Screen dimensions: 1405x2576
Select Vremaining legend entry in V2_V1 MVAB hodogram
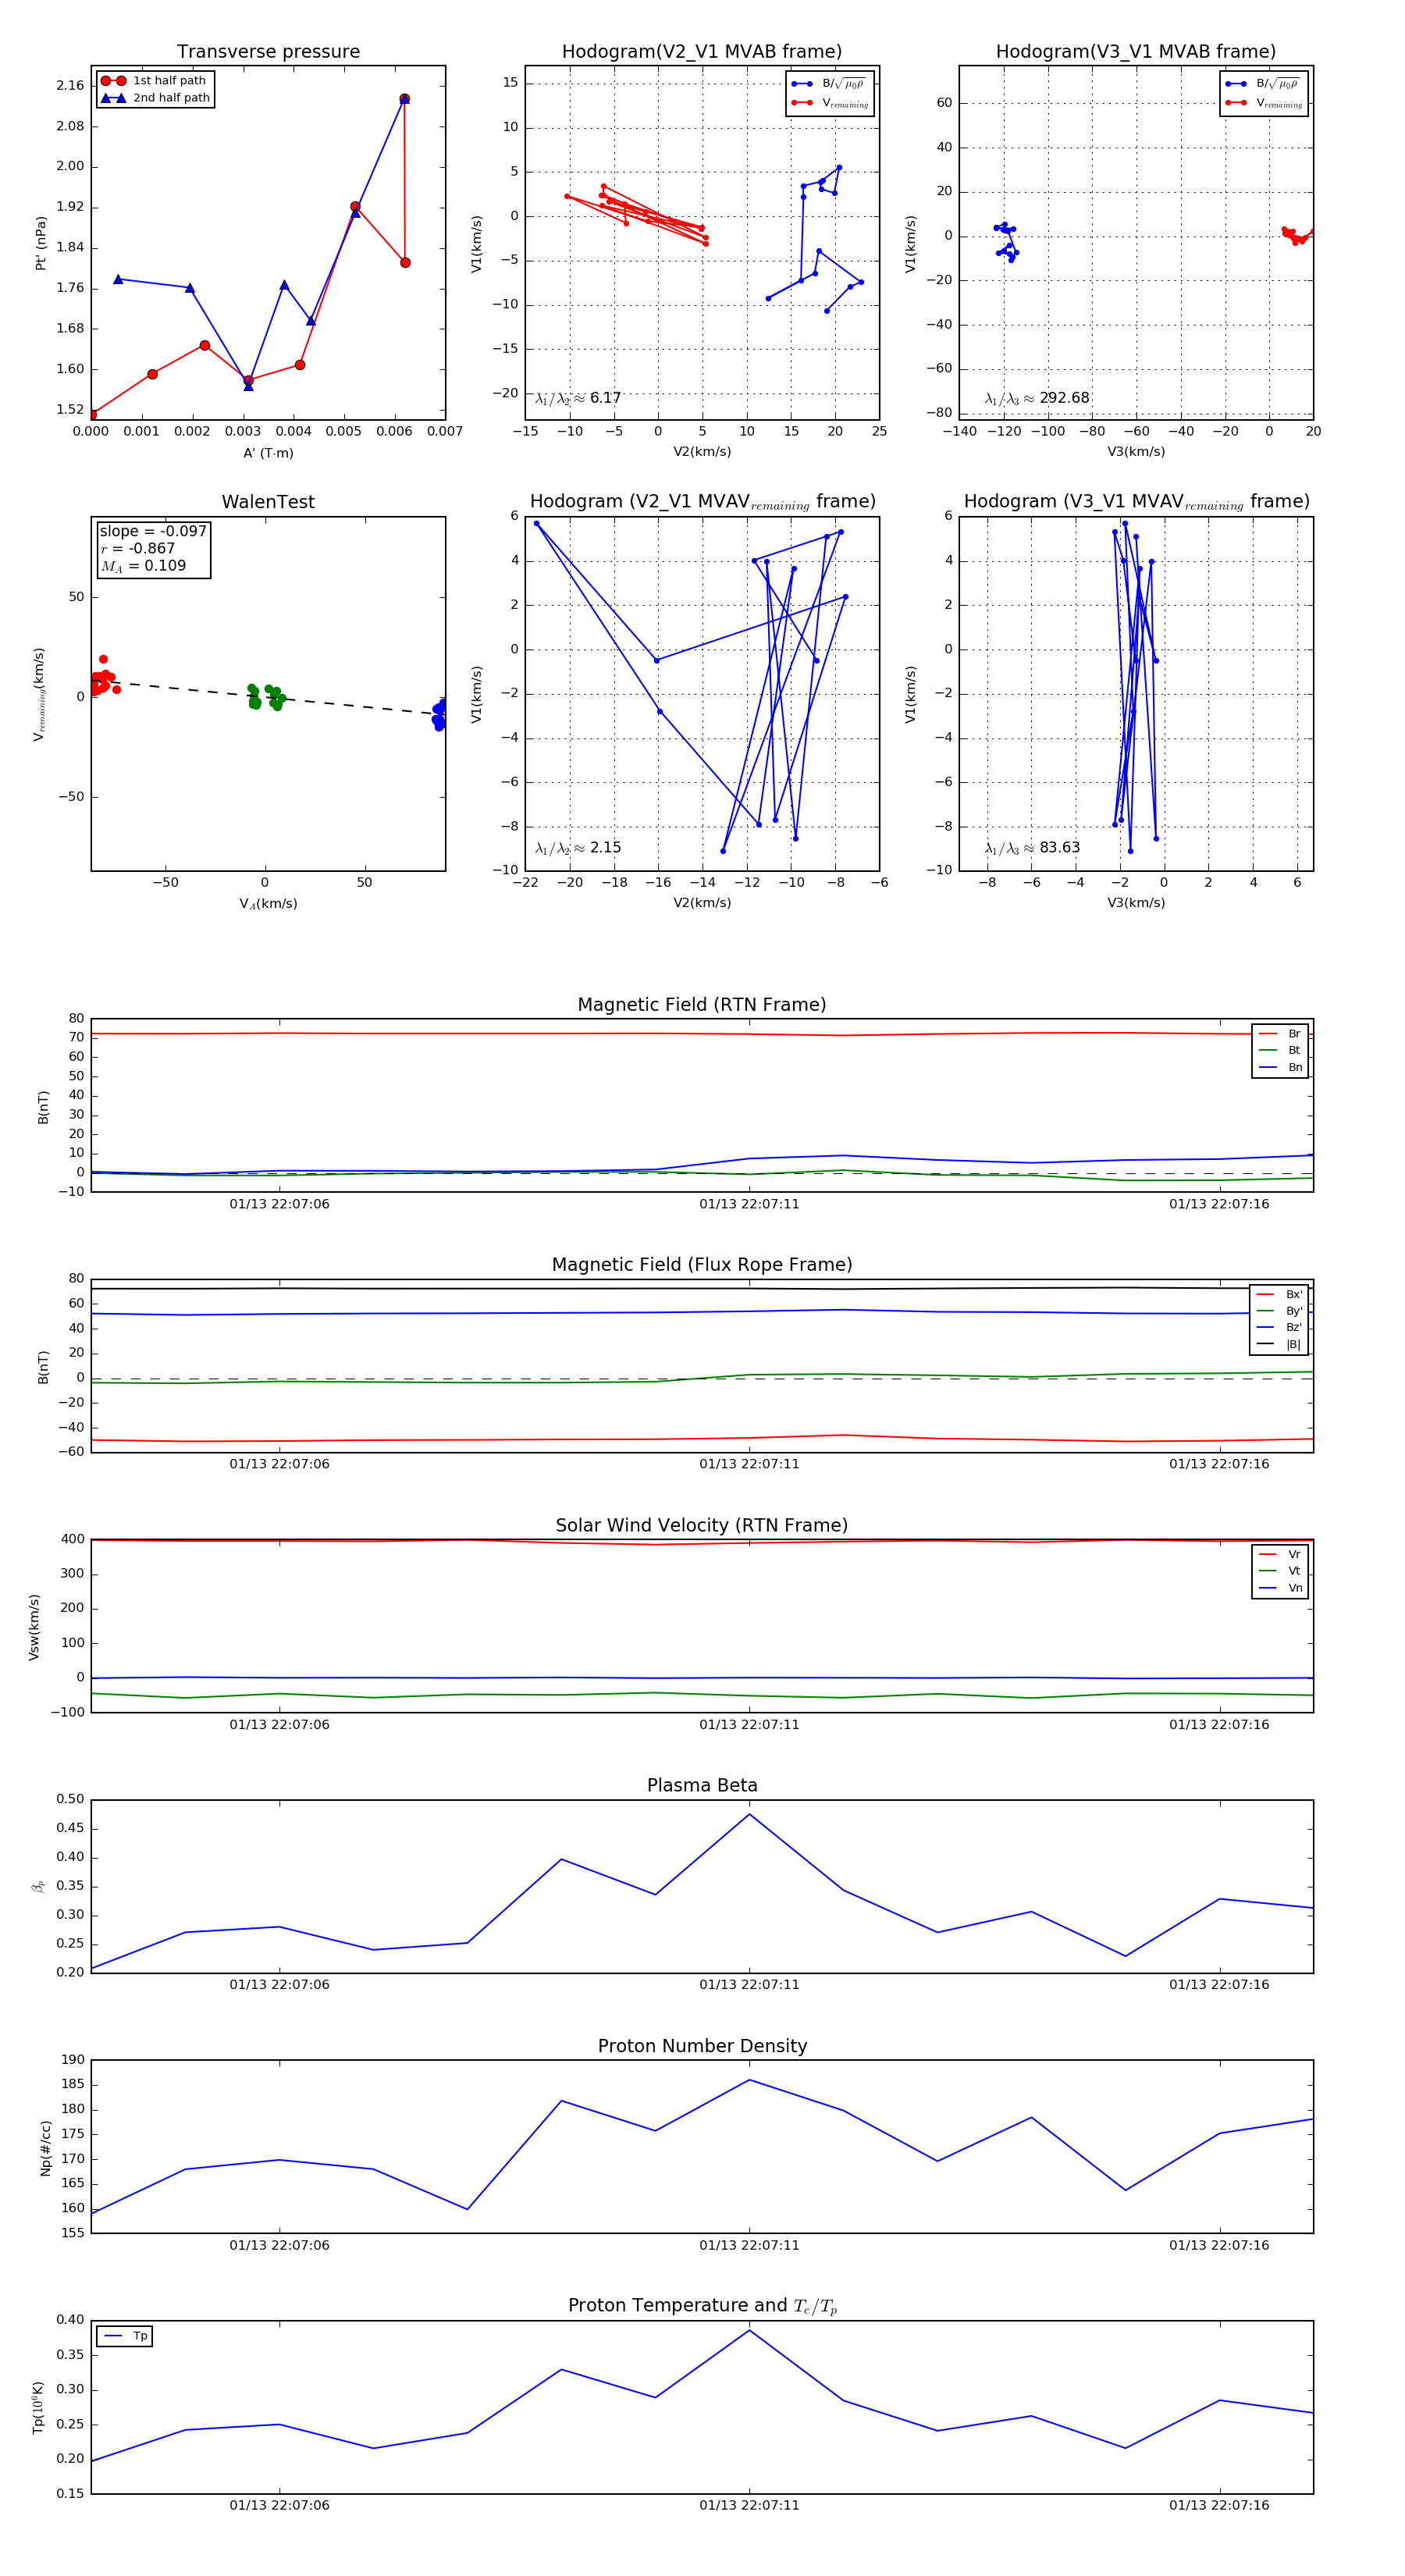(x=829, y=103)
